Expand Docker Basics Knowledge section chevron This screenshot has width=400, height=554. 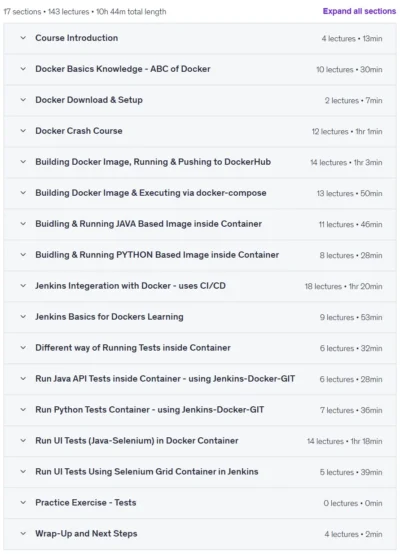click(x=23, y=69)
